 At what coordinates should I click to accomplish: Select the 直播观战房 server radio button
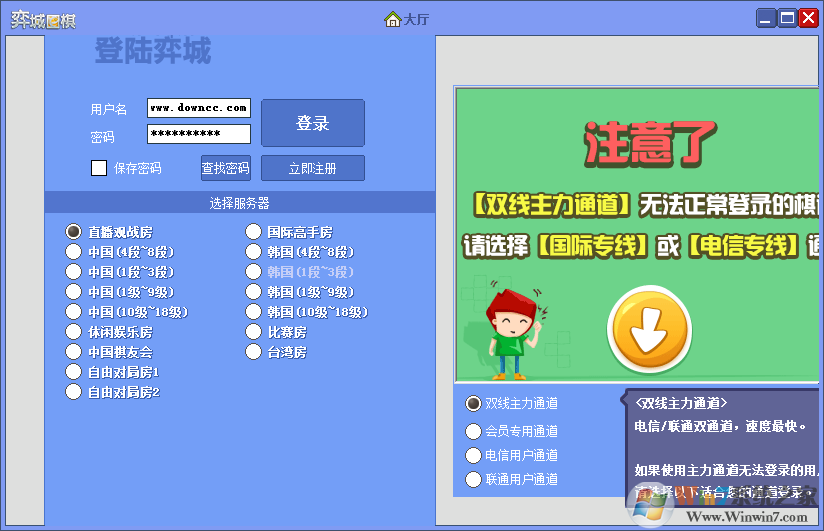[x=73, y=232]
